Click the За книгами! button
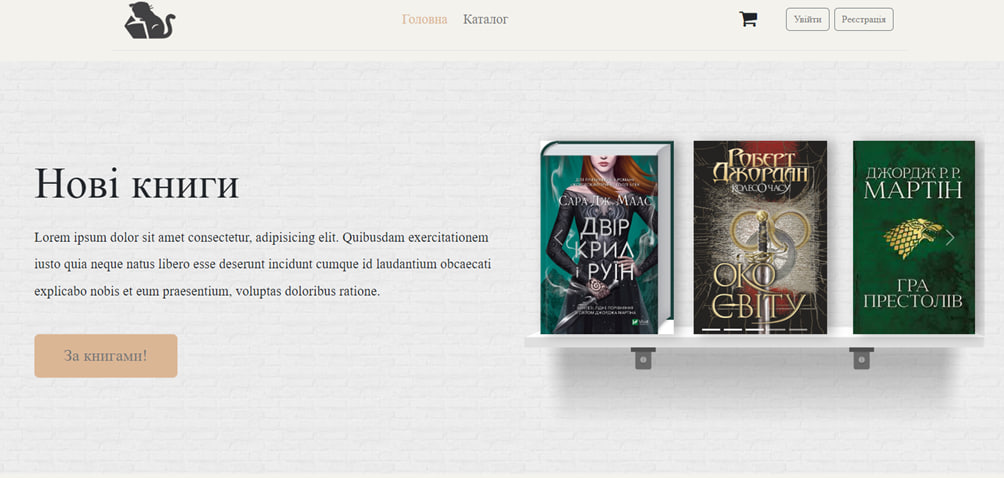The width and height of the screenshot is (1004, 478). pyautogui.click(x=106, y=356)
